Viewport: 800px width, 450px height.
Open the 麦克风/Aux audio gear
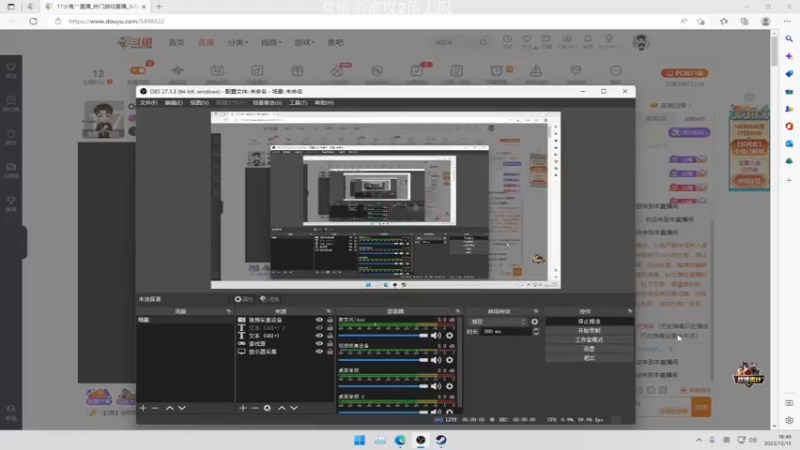tap(449, 335)
